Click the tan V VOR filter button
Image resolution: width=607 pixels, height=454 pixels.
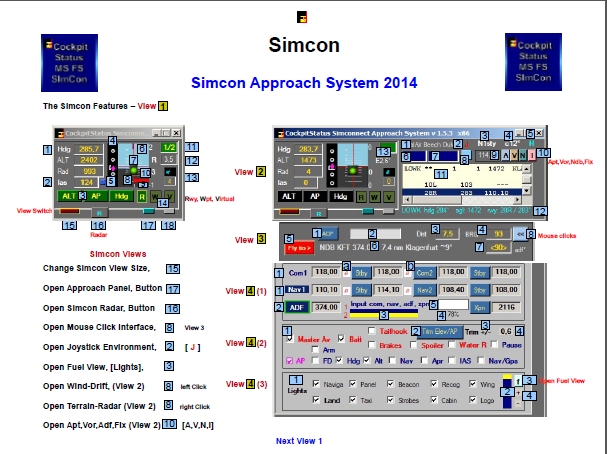click(x=514, y=155)
